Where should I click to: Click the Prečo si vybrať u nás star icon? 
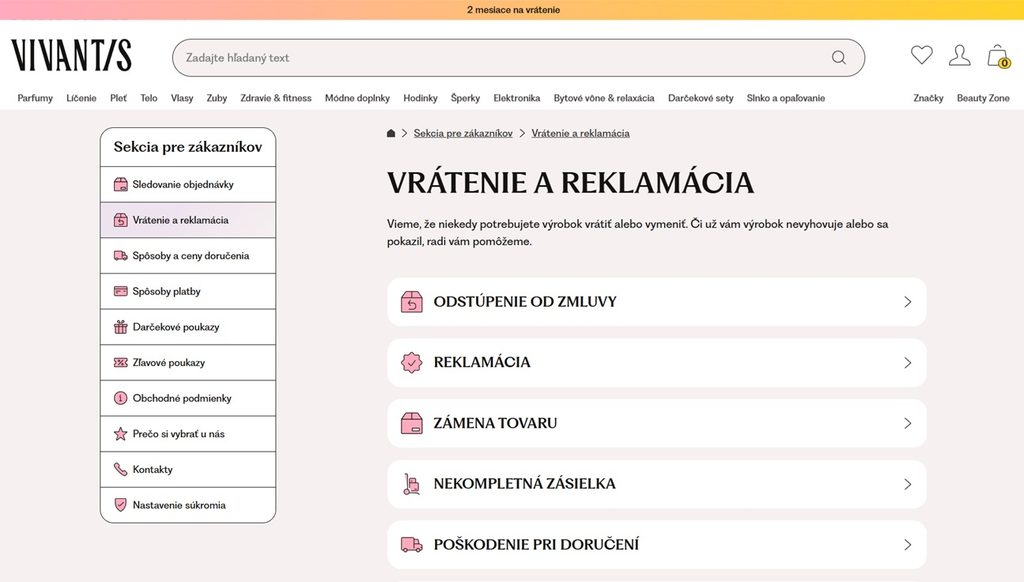121,434
